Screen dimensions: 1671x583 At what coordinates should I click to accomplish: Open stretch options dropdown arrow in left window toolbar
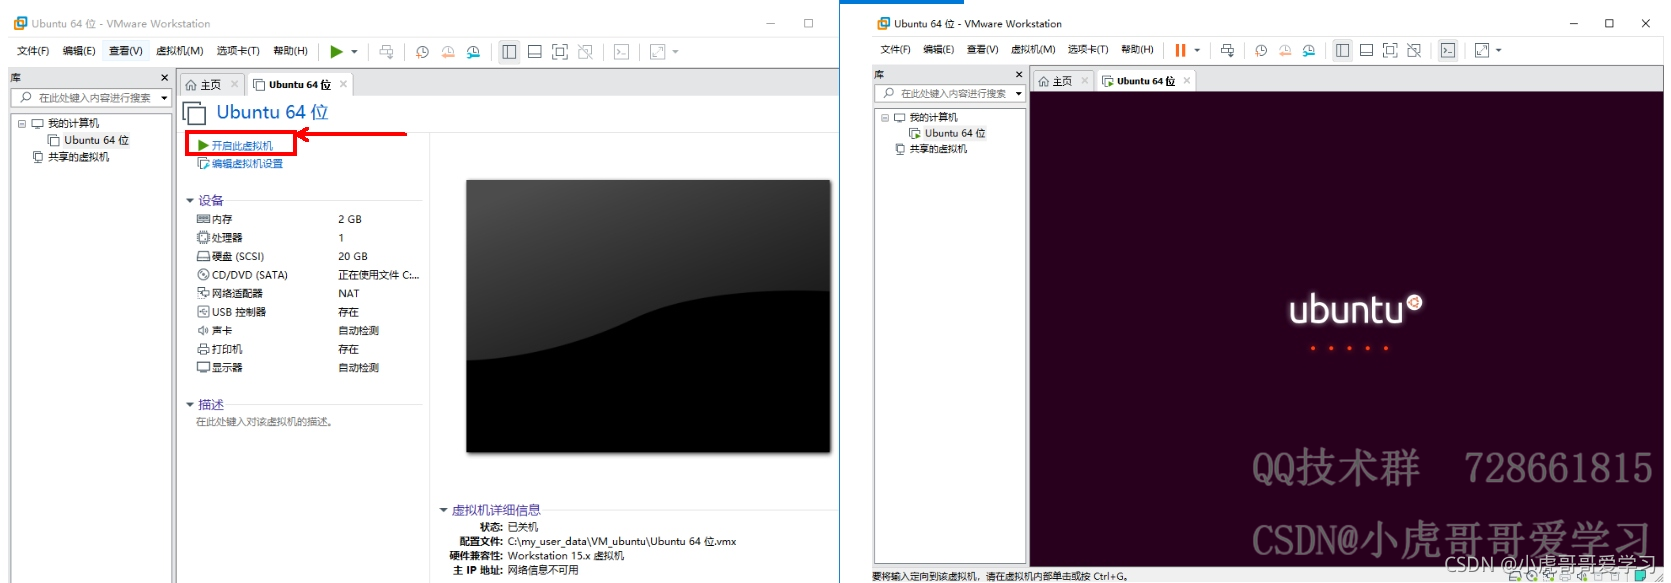coord(675,52)
